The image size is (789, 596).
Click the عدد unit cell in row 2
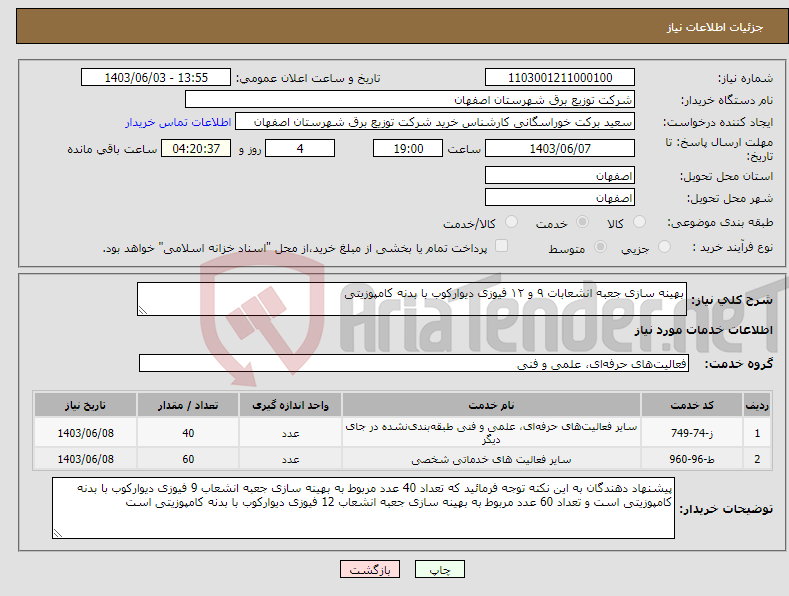coord(290,459)
